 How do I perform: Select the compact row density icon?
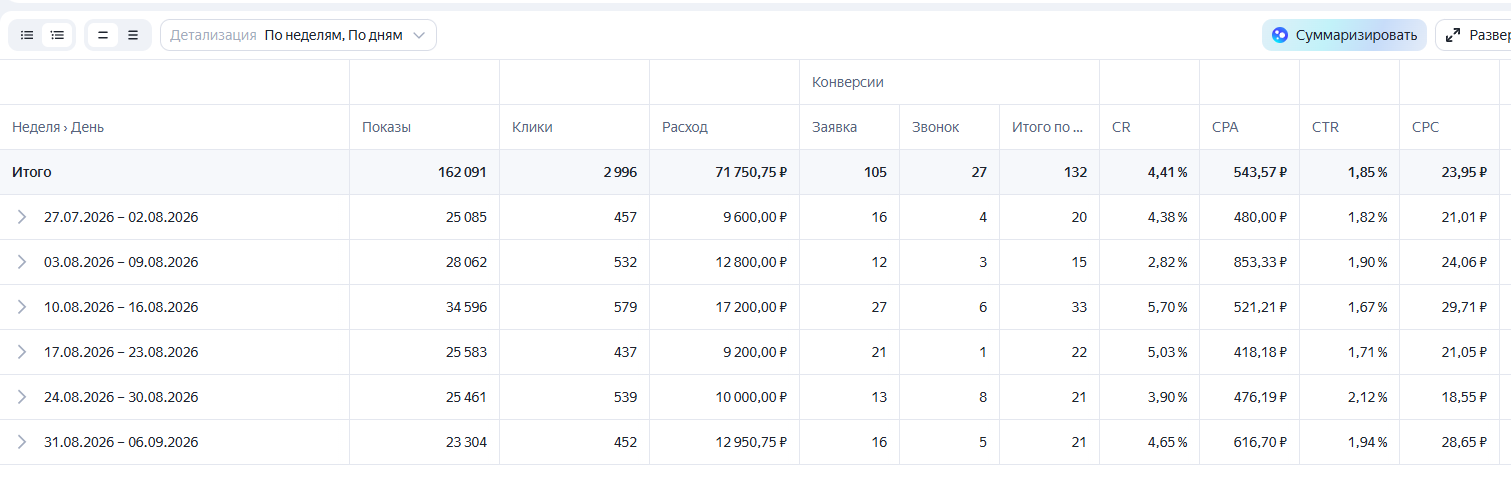pyautogui.click(x=133, y=35)
